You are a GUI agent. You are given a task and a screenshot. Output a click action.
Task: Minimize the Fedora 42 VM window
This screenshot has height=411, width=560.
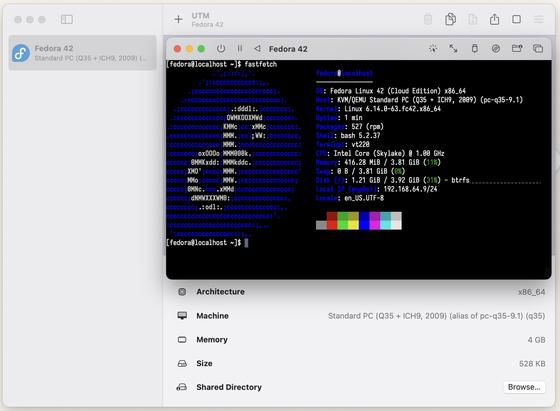pos(189,49)
